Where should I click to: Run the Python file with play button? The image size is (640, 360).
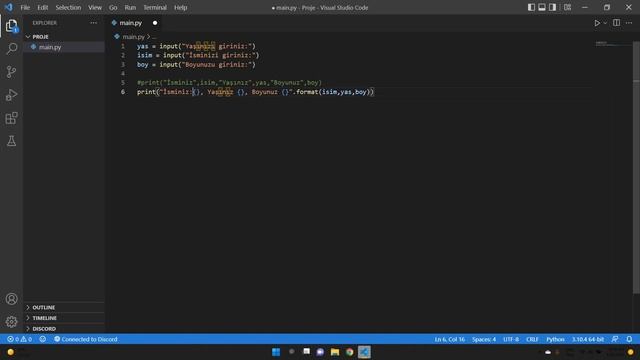(x=597, y=23)
